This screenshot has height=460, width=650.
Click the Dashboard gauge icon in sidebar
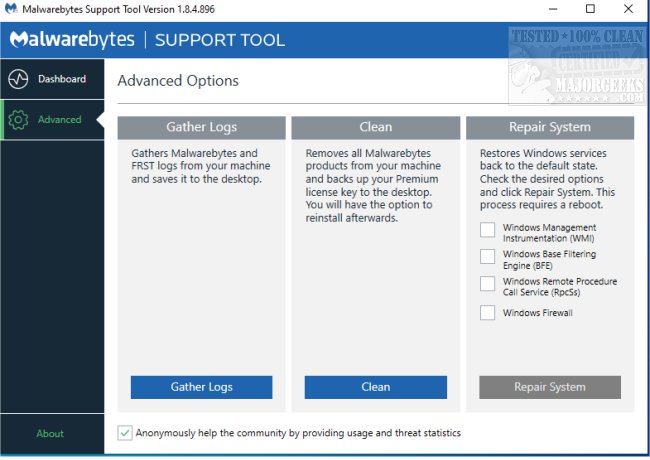pyautogui.click(x=17, y=79)
